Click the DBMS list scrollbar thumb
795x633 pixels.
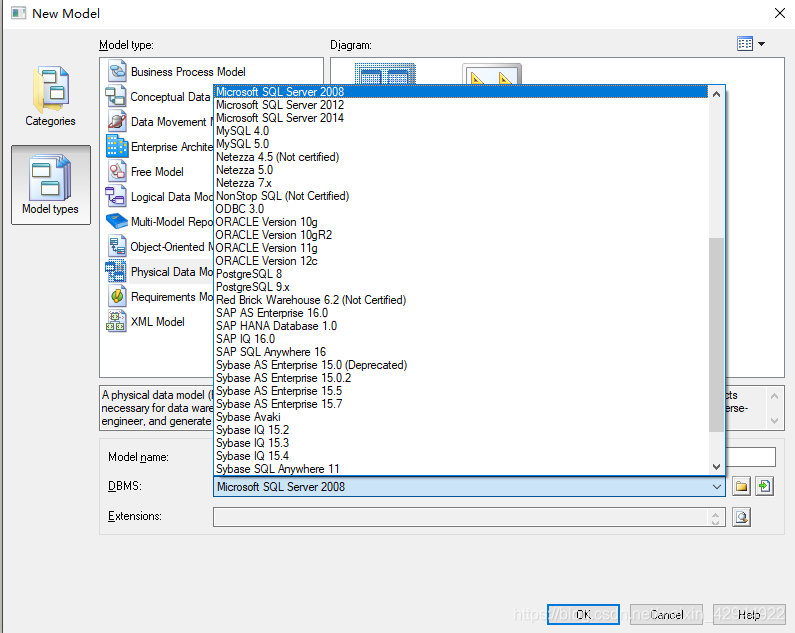pyautogui.click(x=716, y=335)
